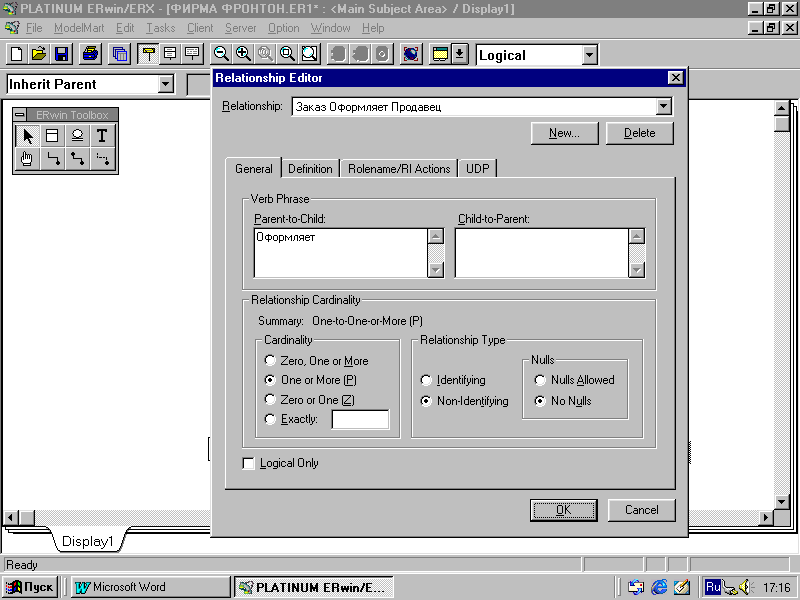The height and width of the screenshot is (600, 800).
Task: Click the ModelMart globe icon in the toolbar
Action: tap(411, 54)
